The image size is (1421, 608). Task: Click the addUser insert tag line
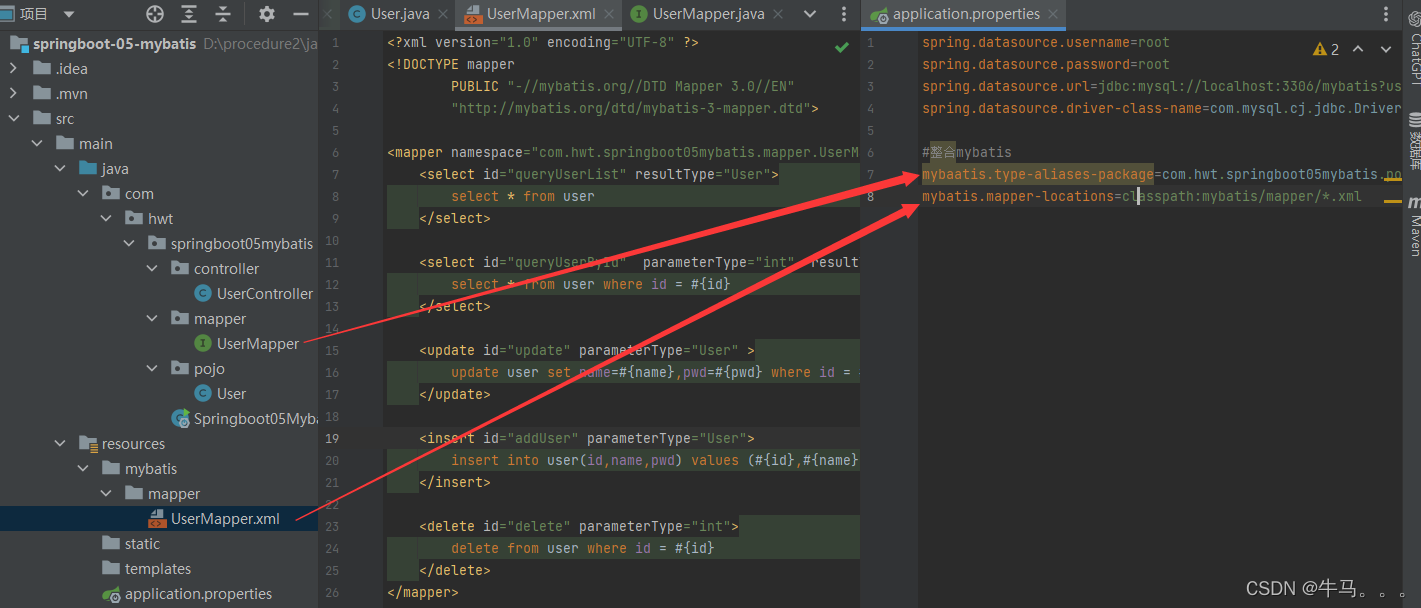587,438
